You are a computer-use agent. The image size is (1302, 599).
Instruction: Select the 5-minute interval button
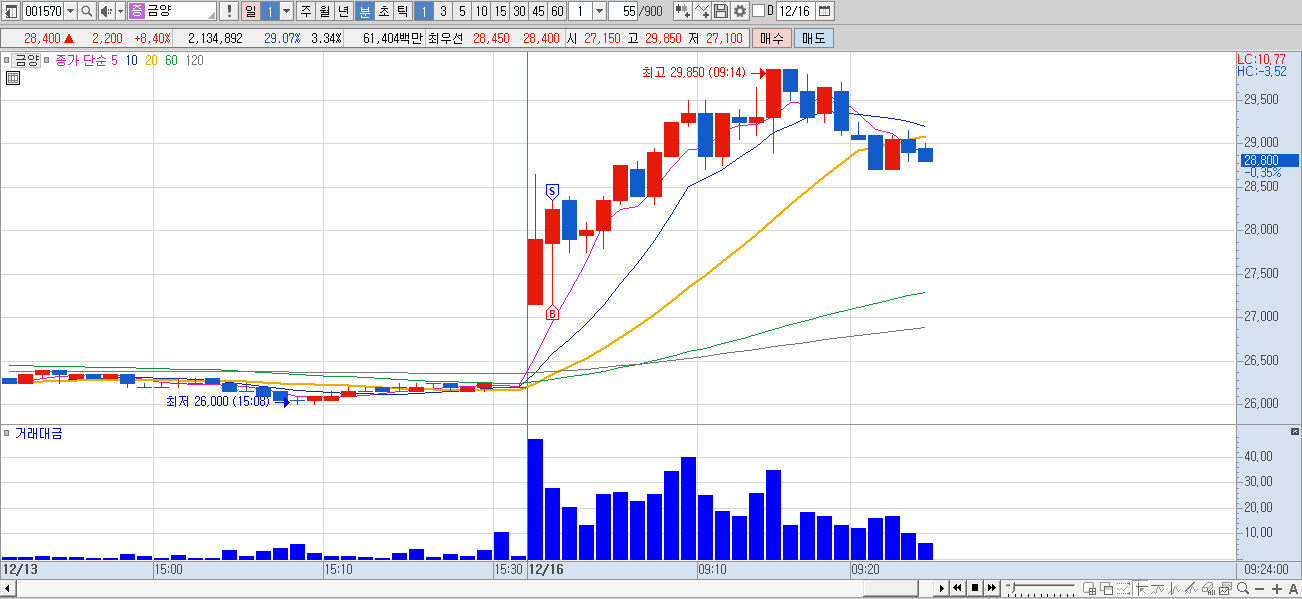click(x=462, y=12)
